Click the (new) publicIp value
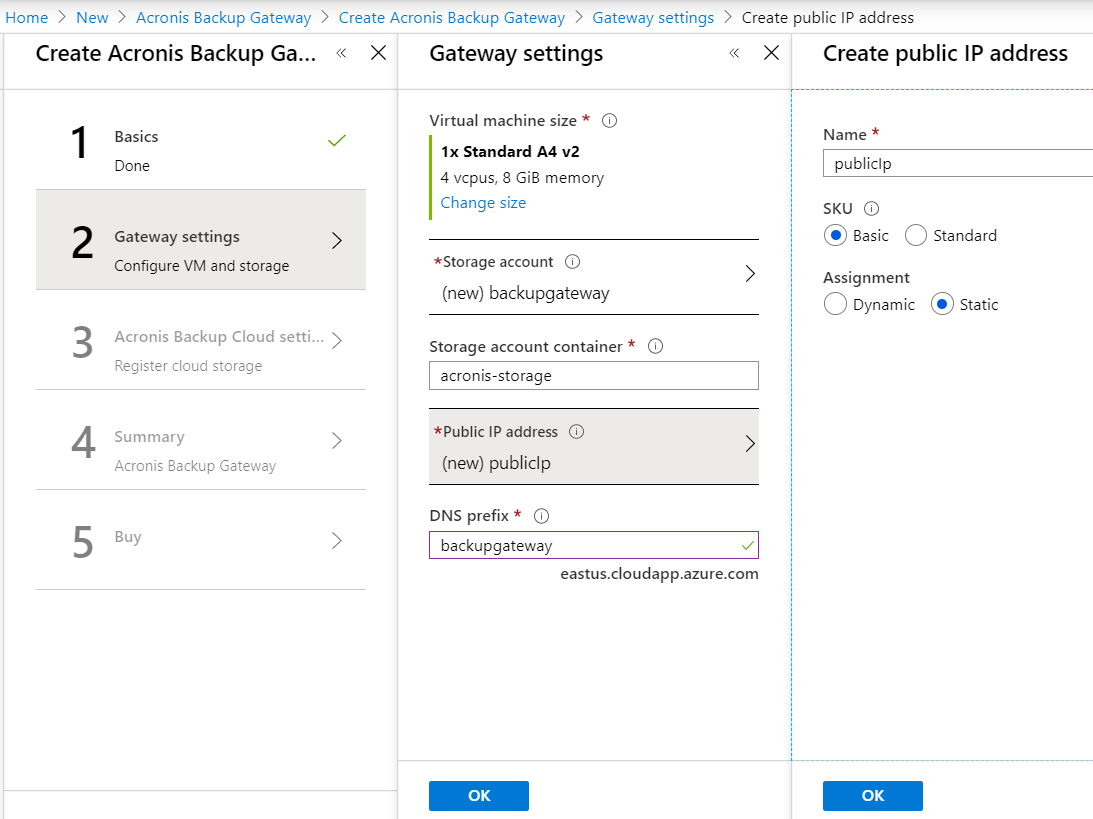 click(496, 463)
